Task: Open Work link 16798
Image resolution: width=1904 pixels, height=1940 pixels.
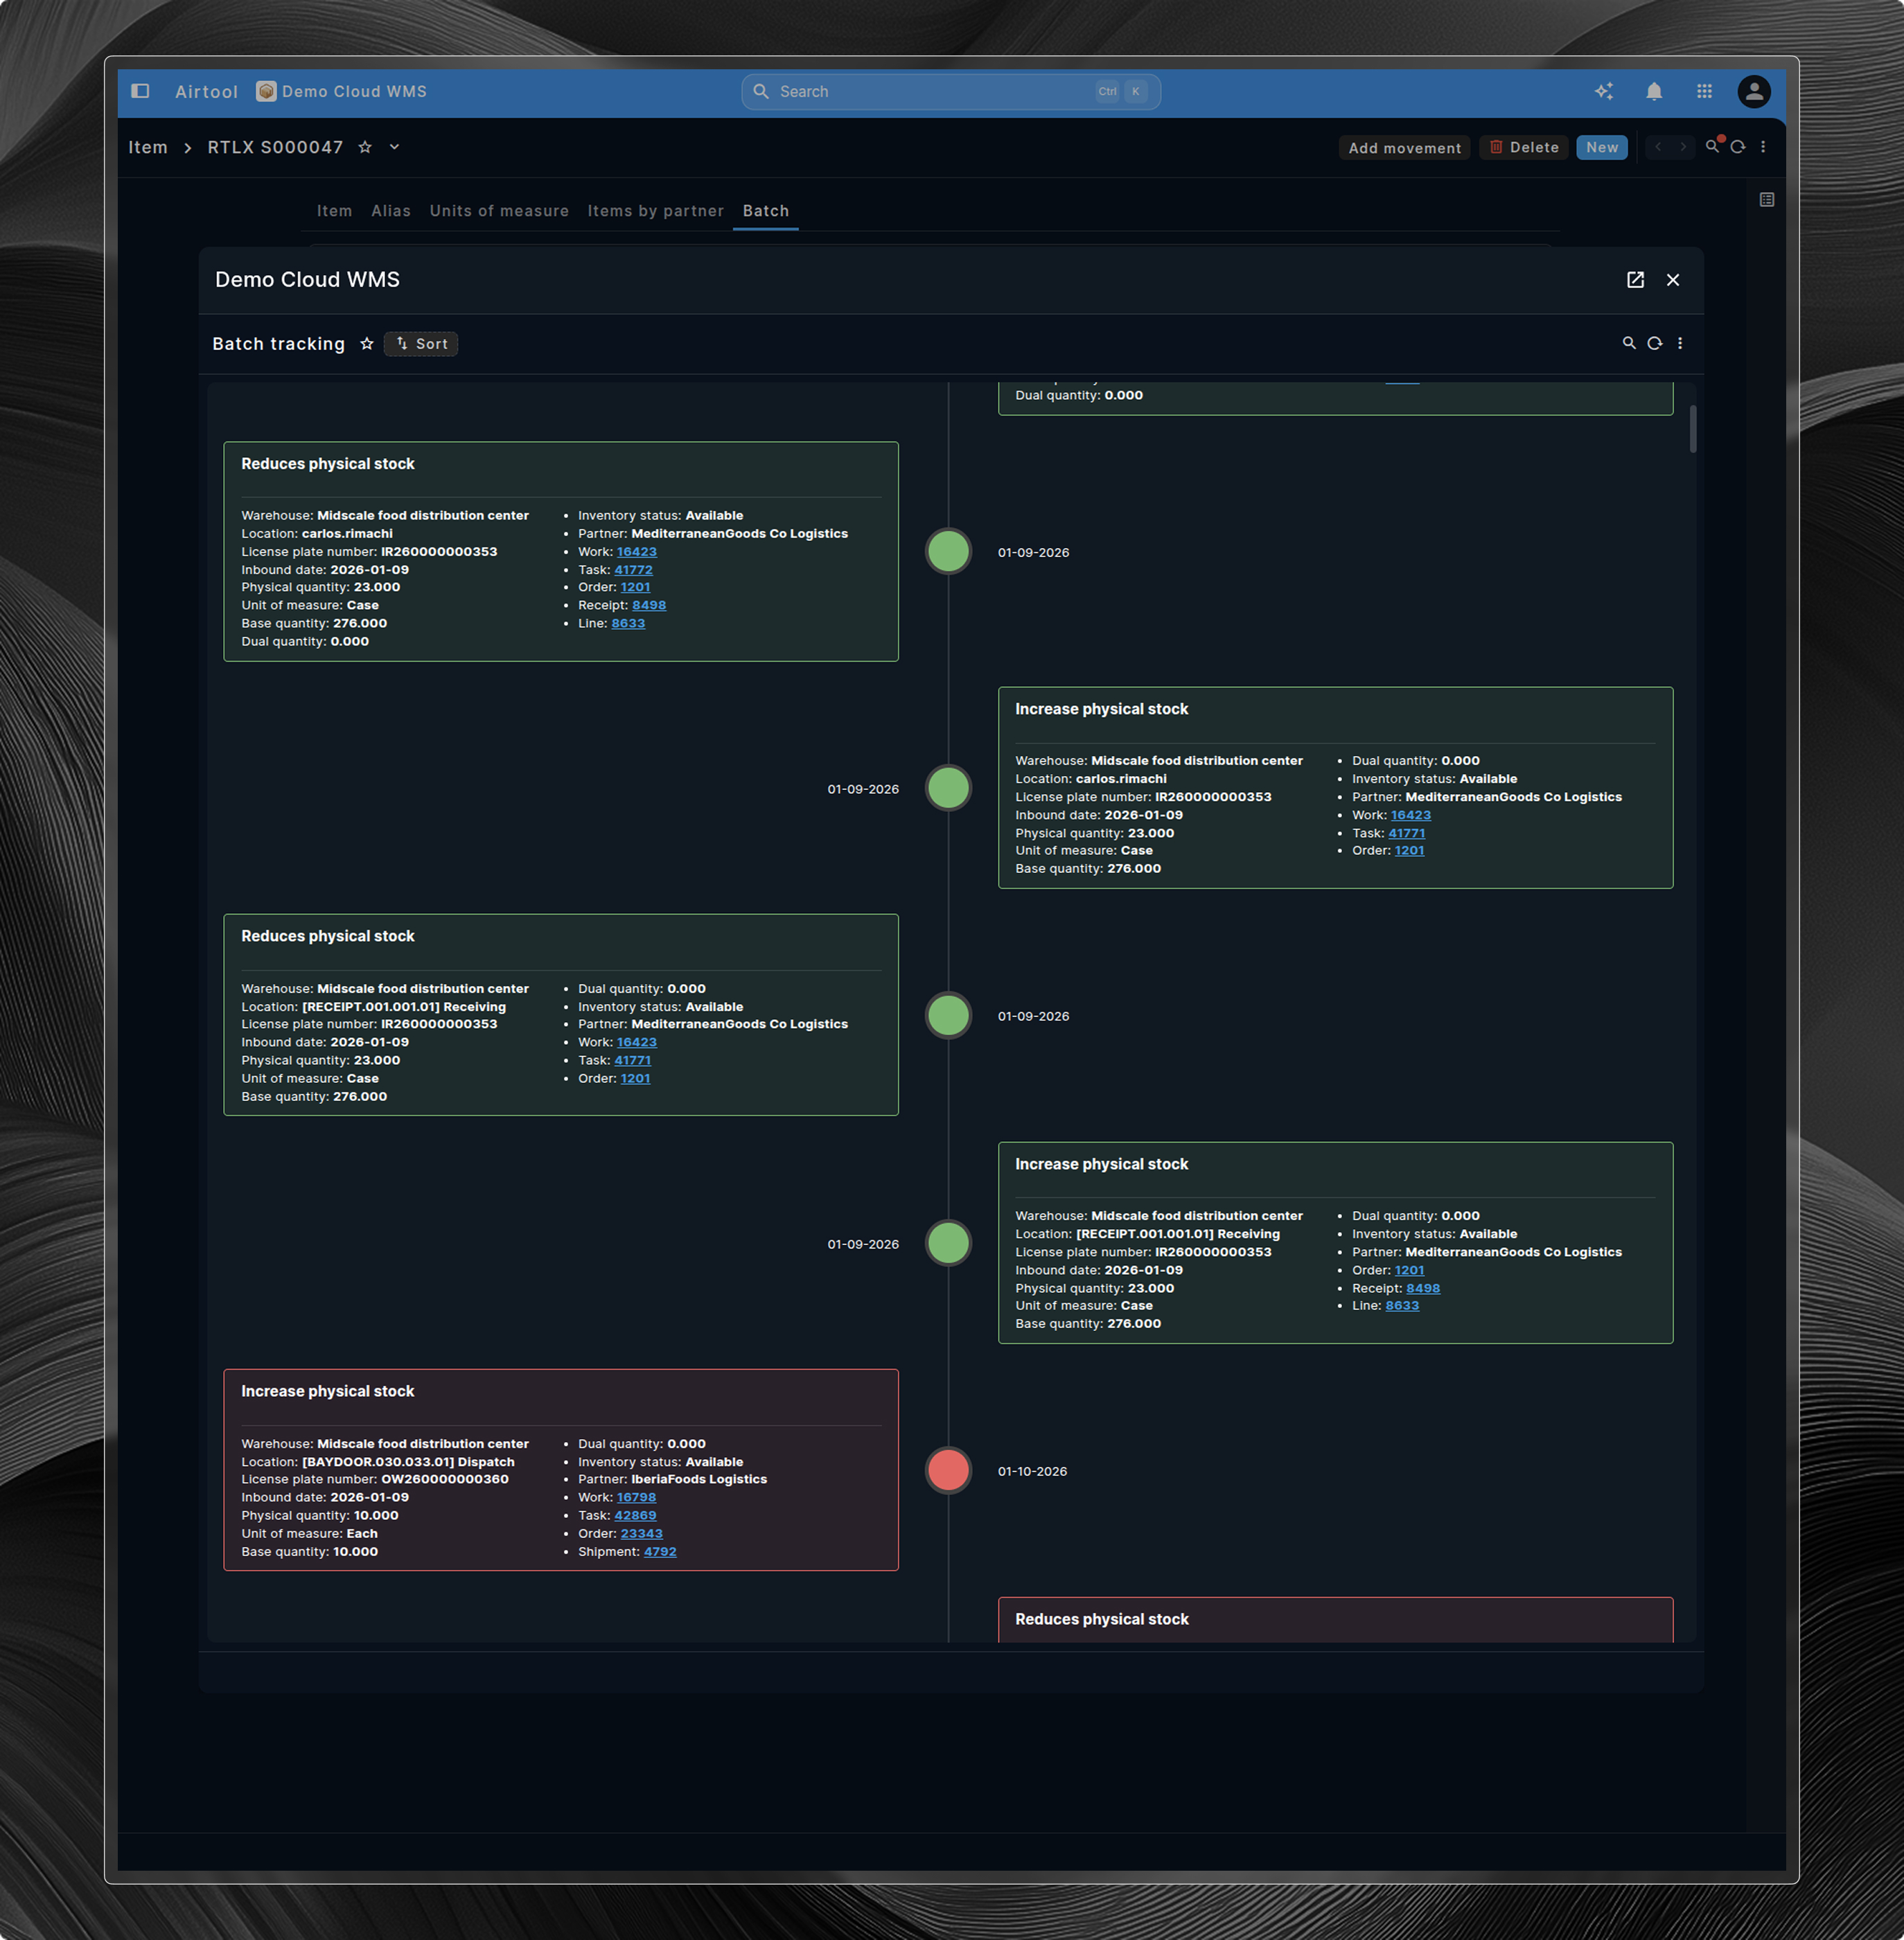Action: click(x=636, y=1497)
